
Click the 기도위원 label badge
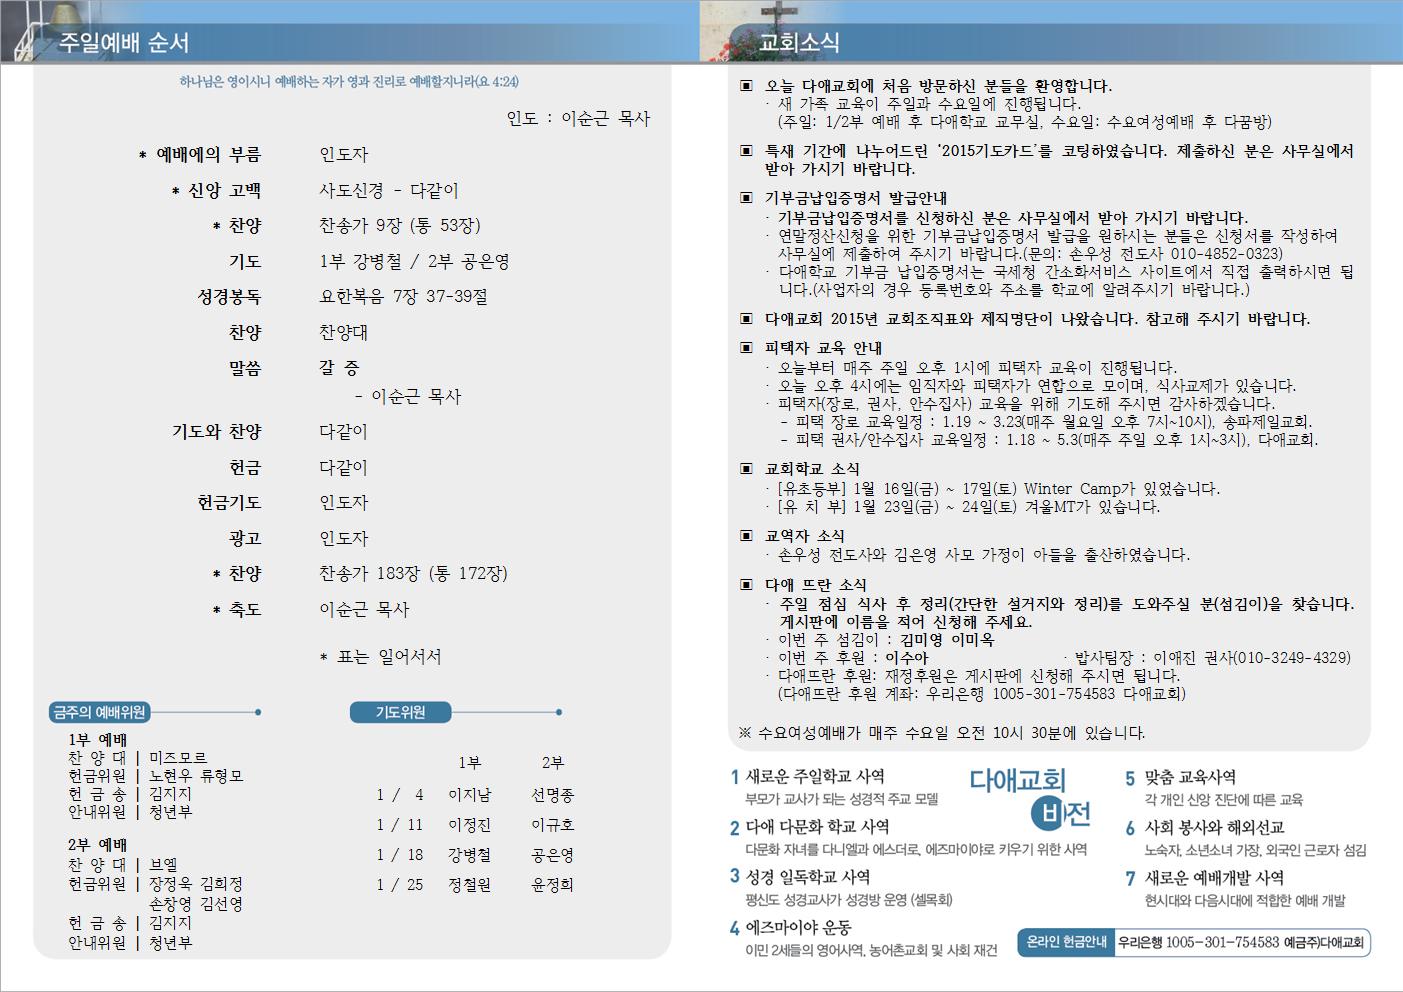(x=400, y=712)
